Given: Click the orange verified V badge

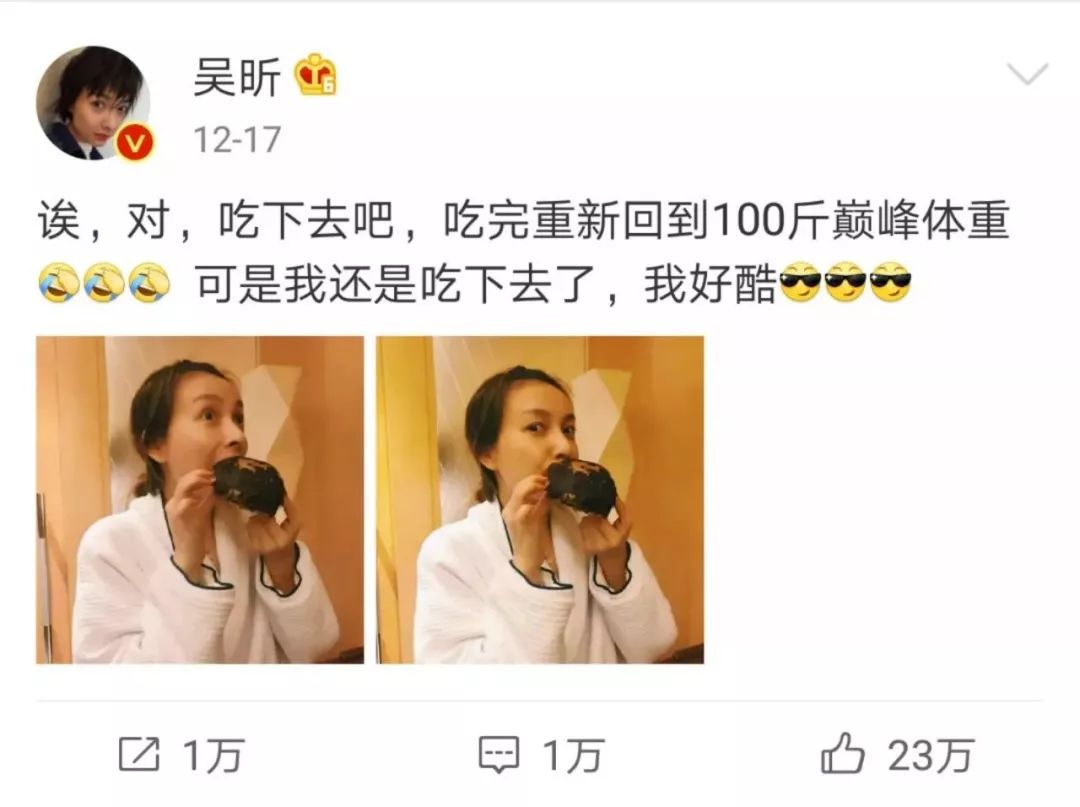Looking at the screenshot, I should click(x=134, y=143).
